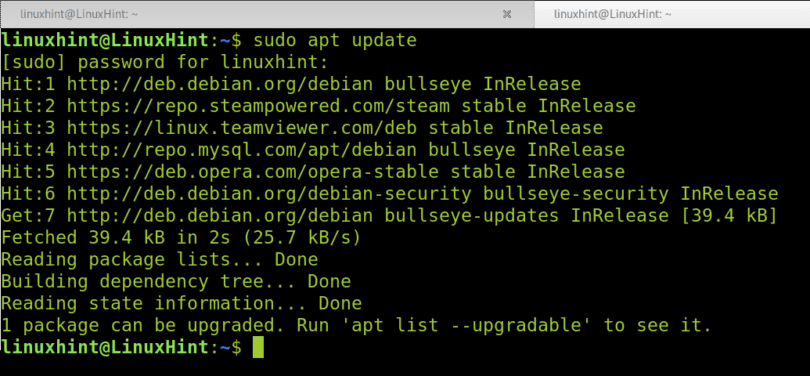
Task: Click 'Reading state information... Done' line
Action: (181, 303)
